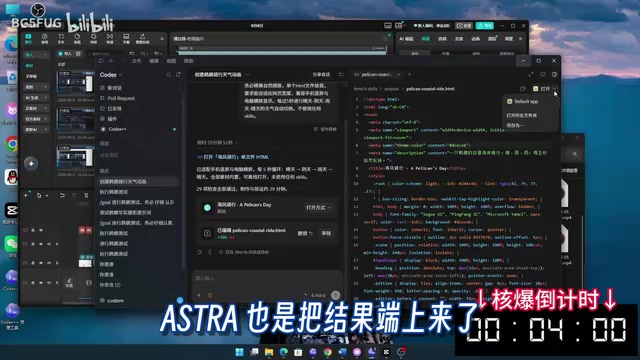This screenshot has width=640, height=360.
Task: Open File Explorer from the taskbar
Action: coord(269,352)
